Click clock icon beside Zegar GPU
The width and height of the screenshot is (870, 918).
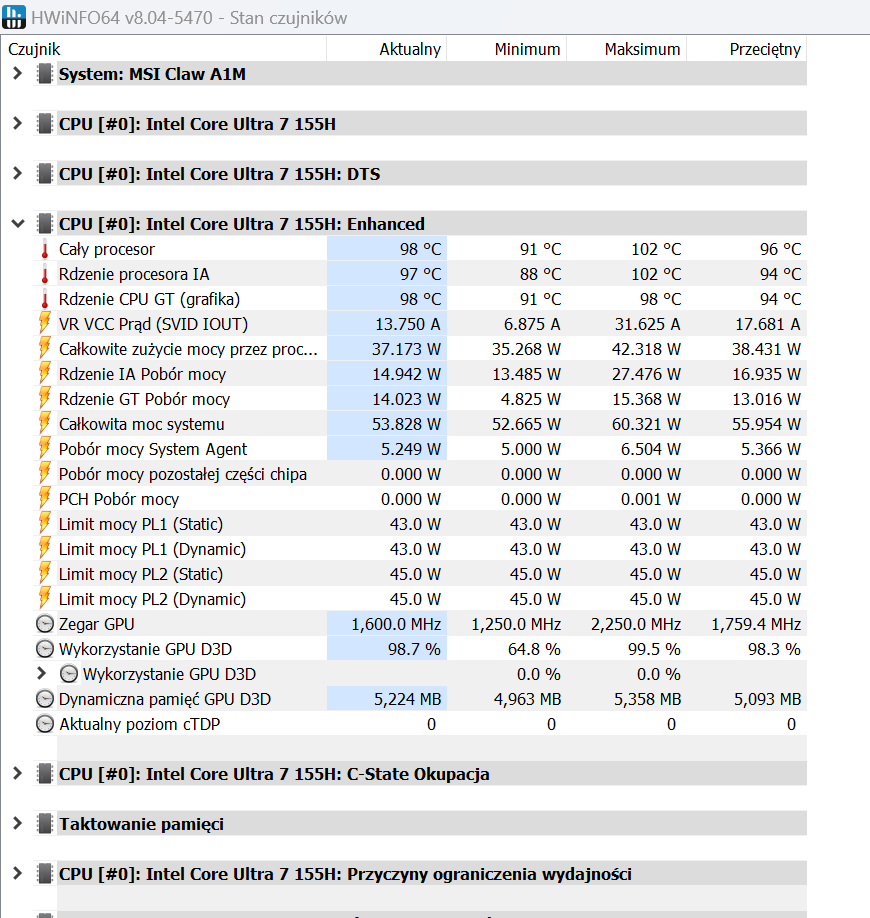[44, 624]
